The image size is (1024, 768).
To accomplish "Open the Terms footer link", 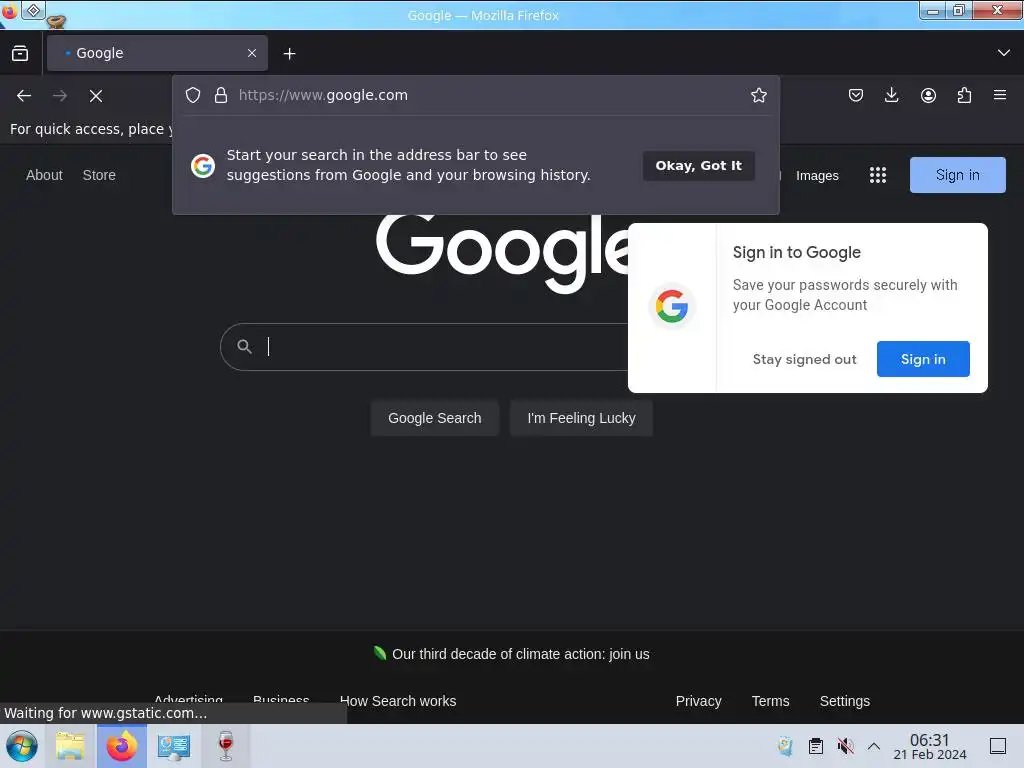I will pyautogui.click(x=770, y=701).
